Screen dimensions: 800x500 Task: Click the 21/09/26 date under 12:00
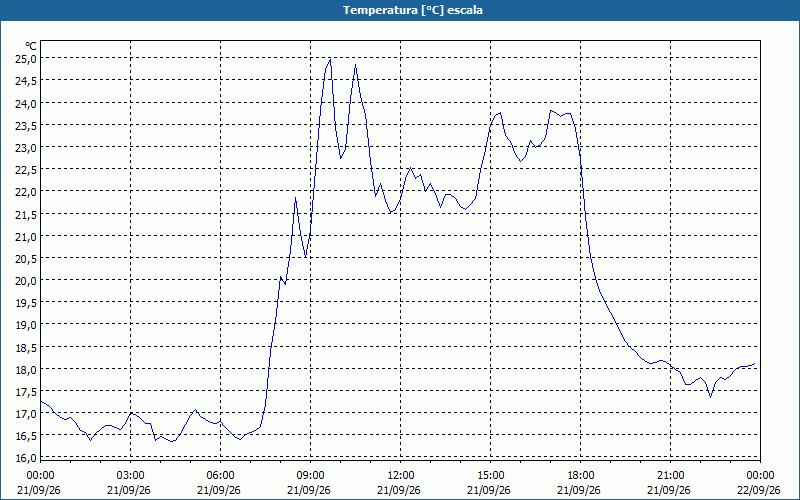(401, 490)
